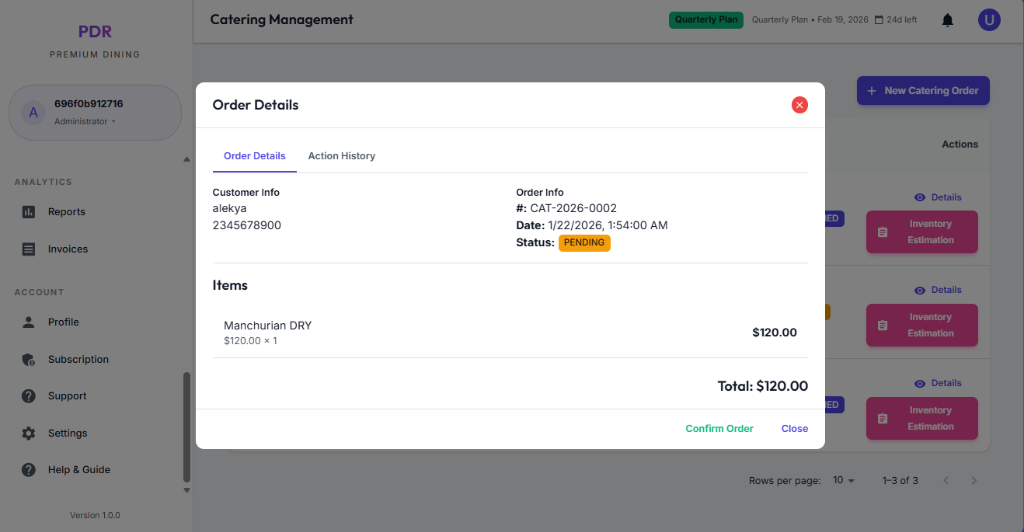Image resolution: width=1024 pixels, height=532 pixels.
Task: Open the user avatar menu
Action: (x=988, y=20)
